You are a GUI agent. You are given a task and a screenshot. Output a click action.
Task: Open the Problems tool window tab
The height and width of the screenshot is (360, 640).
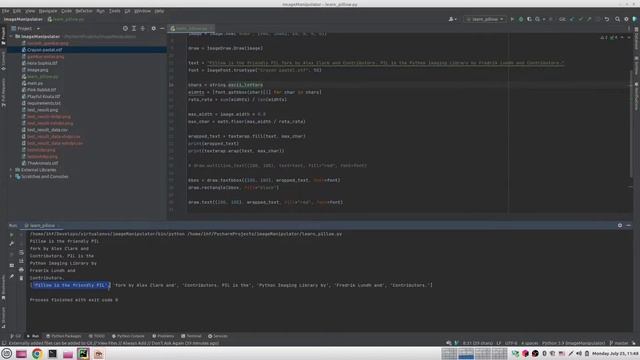coord(163,336)
